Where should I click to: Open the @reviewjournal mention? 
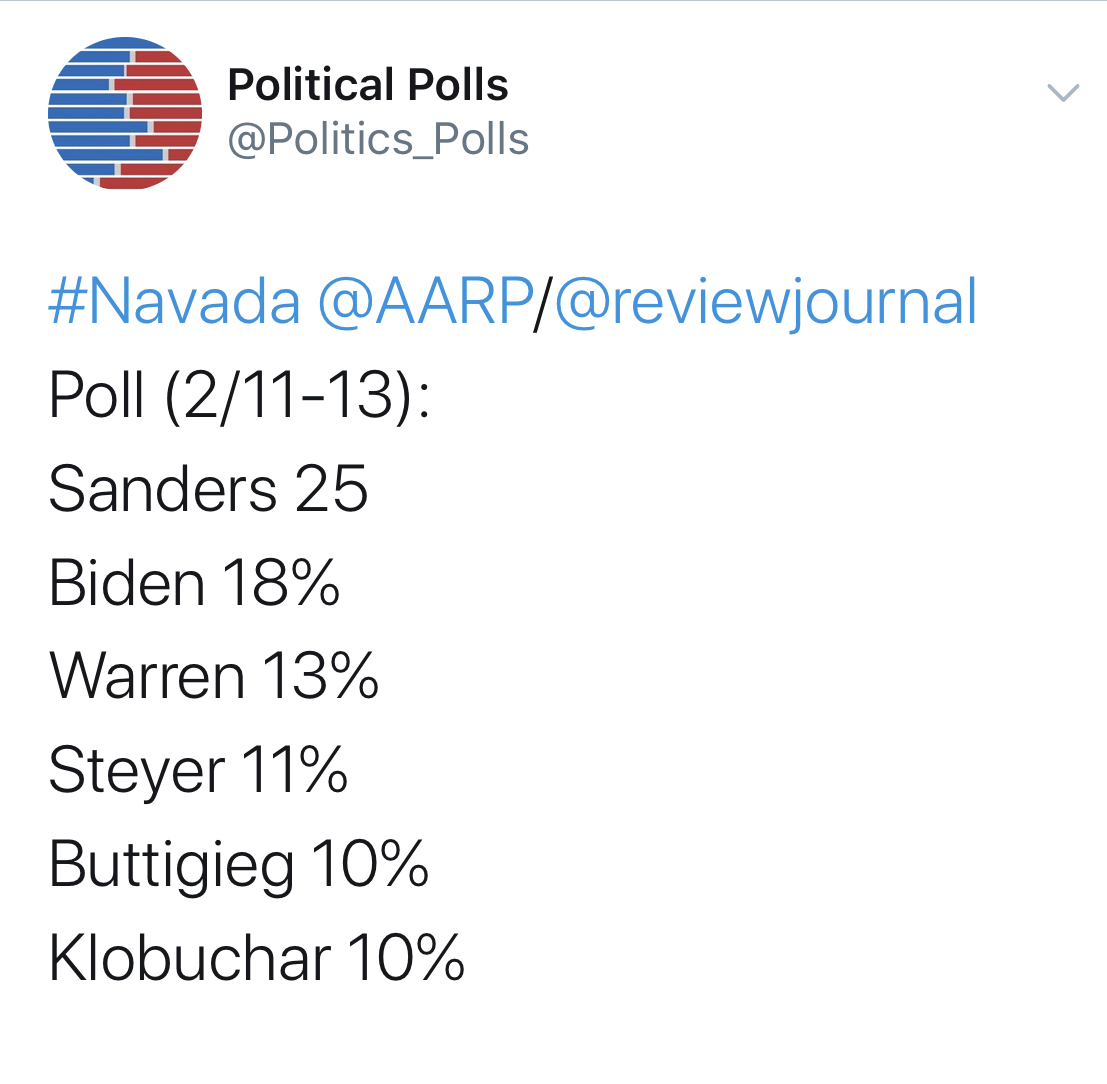tap(766, 304)
